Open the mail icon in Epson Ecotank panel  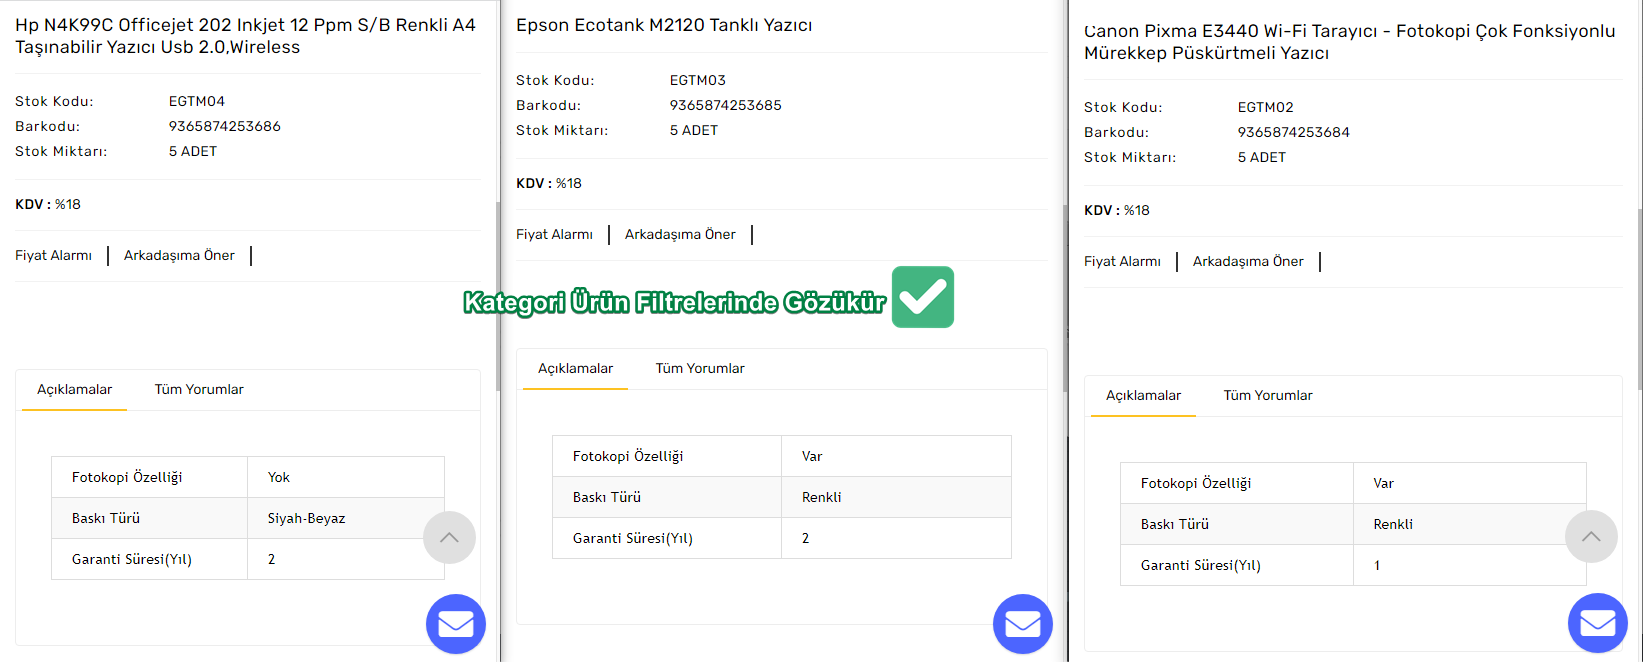coord(1023,624)
